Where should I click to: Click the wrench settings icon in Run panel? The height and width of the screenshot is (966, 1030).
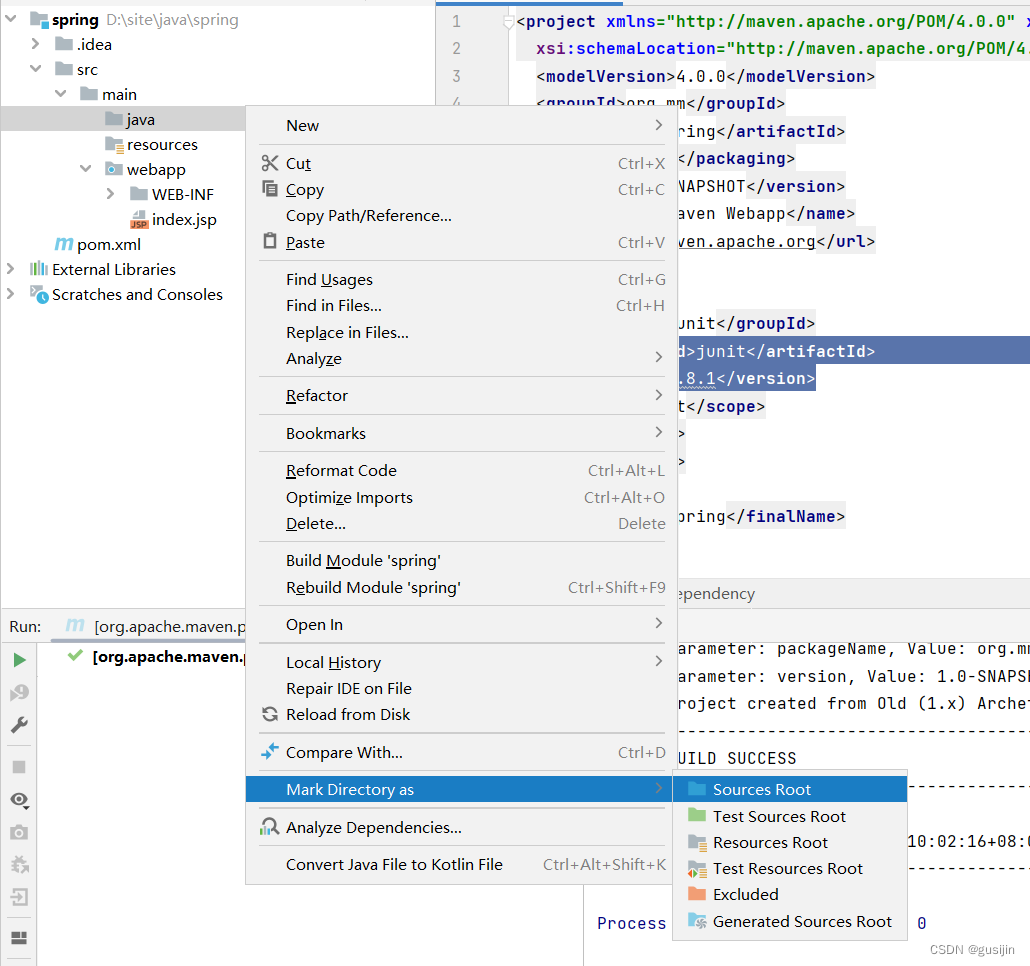20,725
